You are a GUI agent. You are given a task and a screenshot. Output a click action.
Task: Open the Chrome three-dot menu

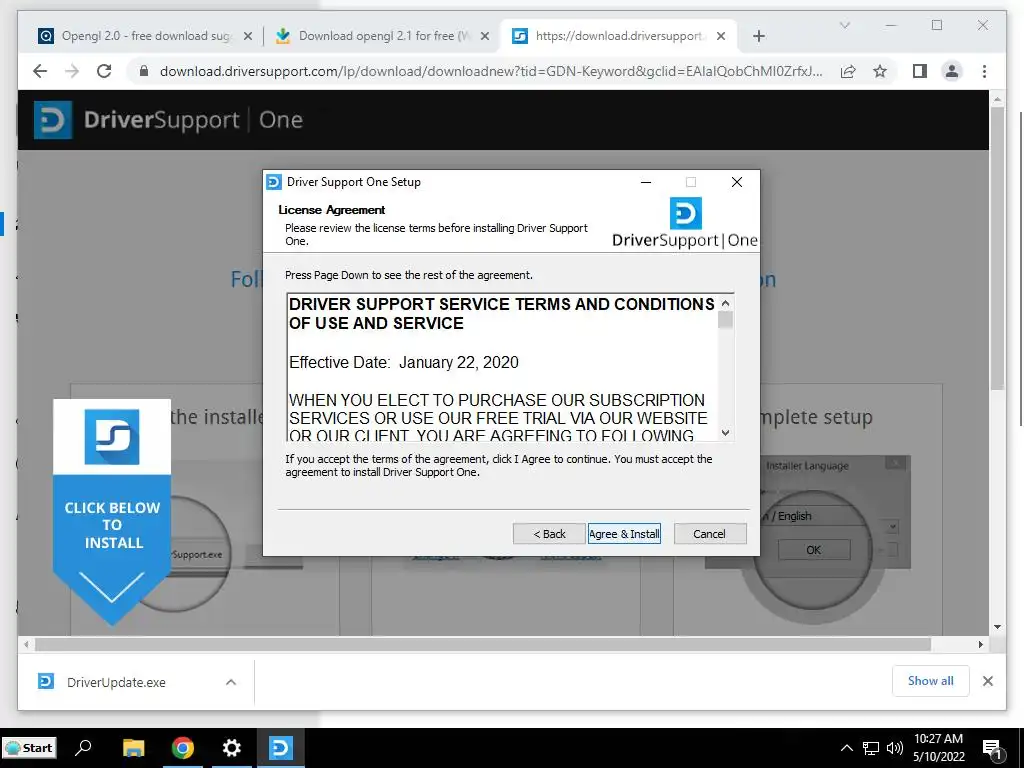click(984, 71)
